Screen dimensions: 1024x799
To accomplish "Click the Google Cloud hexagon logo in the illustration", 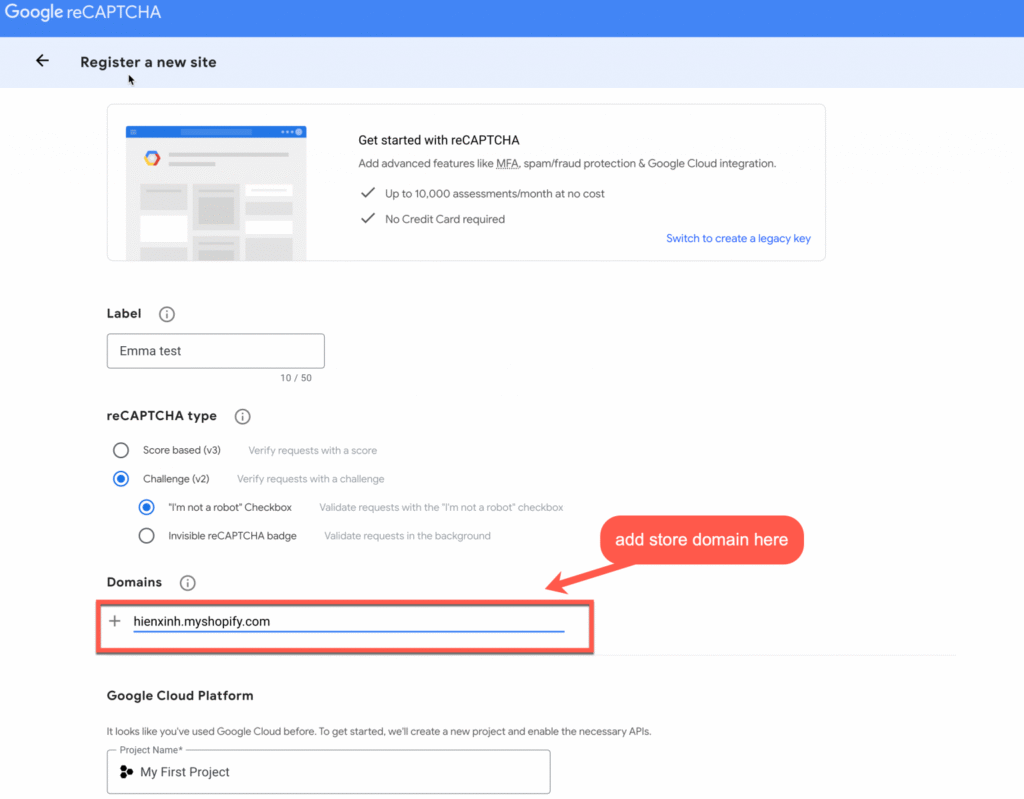I will pyautogui.click(x=152, y=158).
